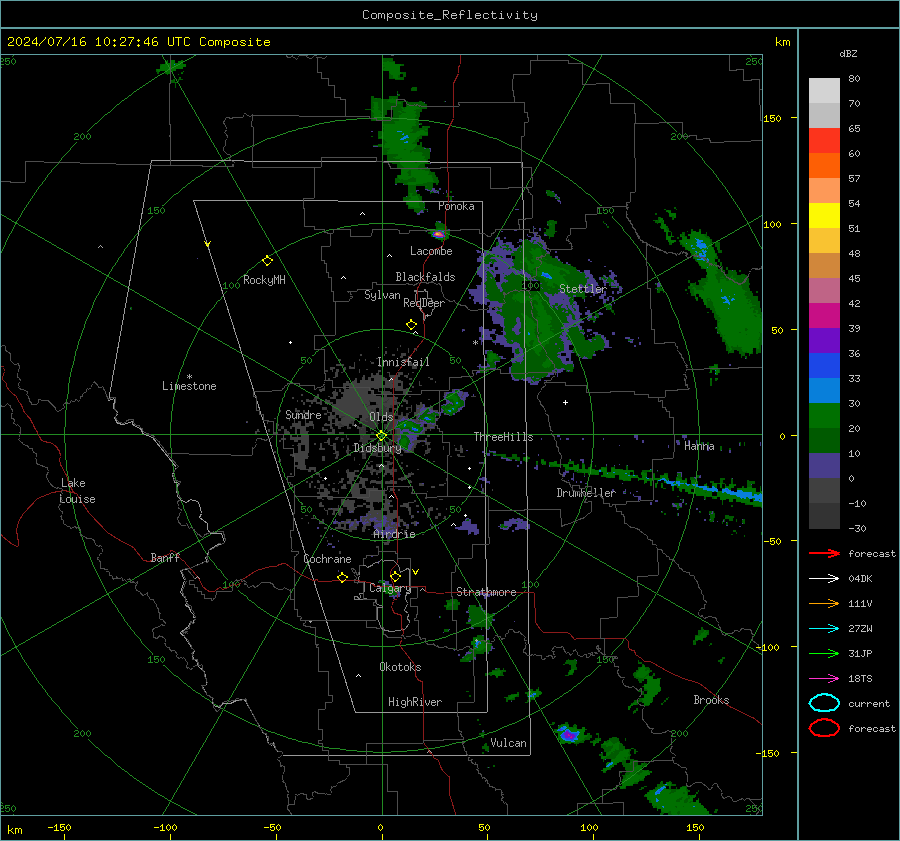Click the RedDeer city label

point(424,303)
